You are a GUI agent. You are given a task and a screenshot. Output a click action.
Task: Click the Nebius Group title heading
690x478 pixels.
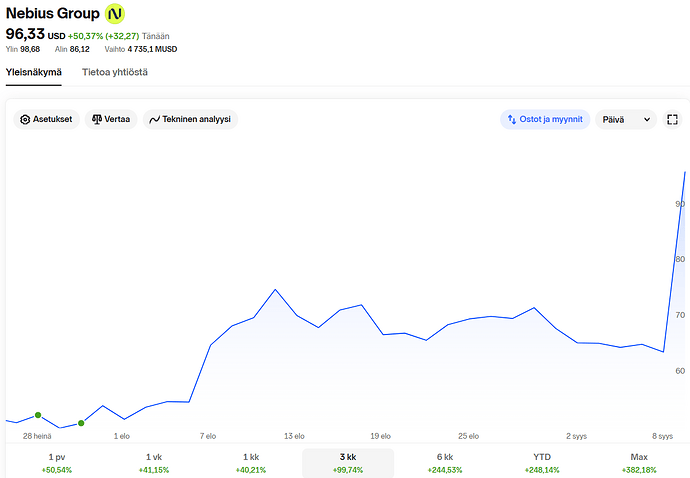52,14
